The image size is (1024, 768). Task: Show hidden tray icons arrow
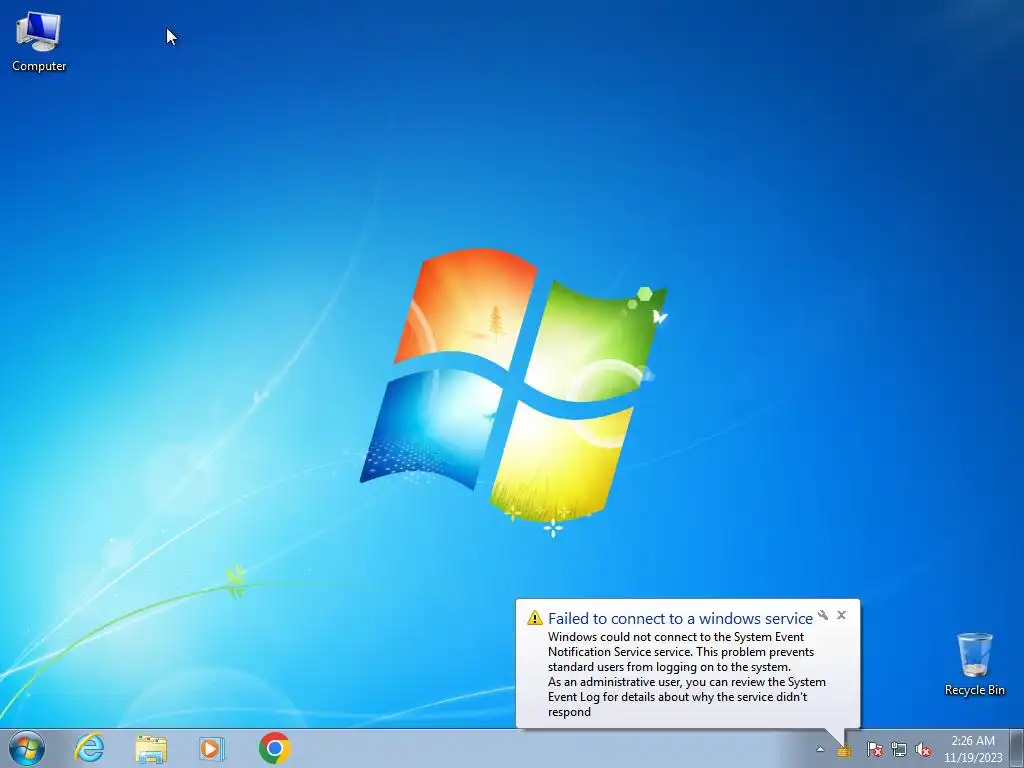pos(820,750)
